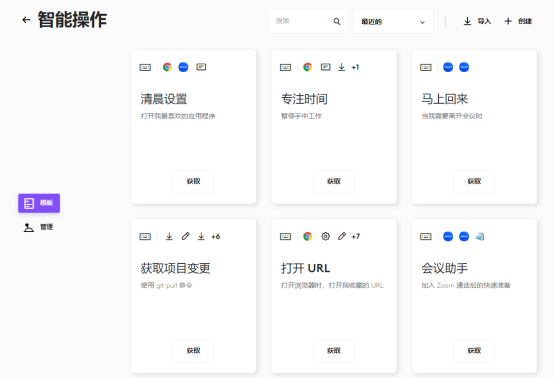Viewport: 554px width, 378px height.
Task: Click the notebook icon in 会议助手 card
Action: 480,236
